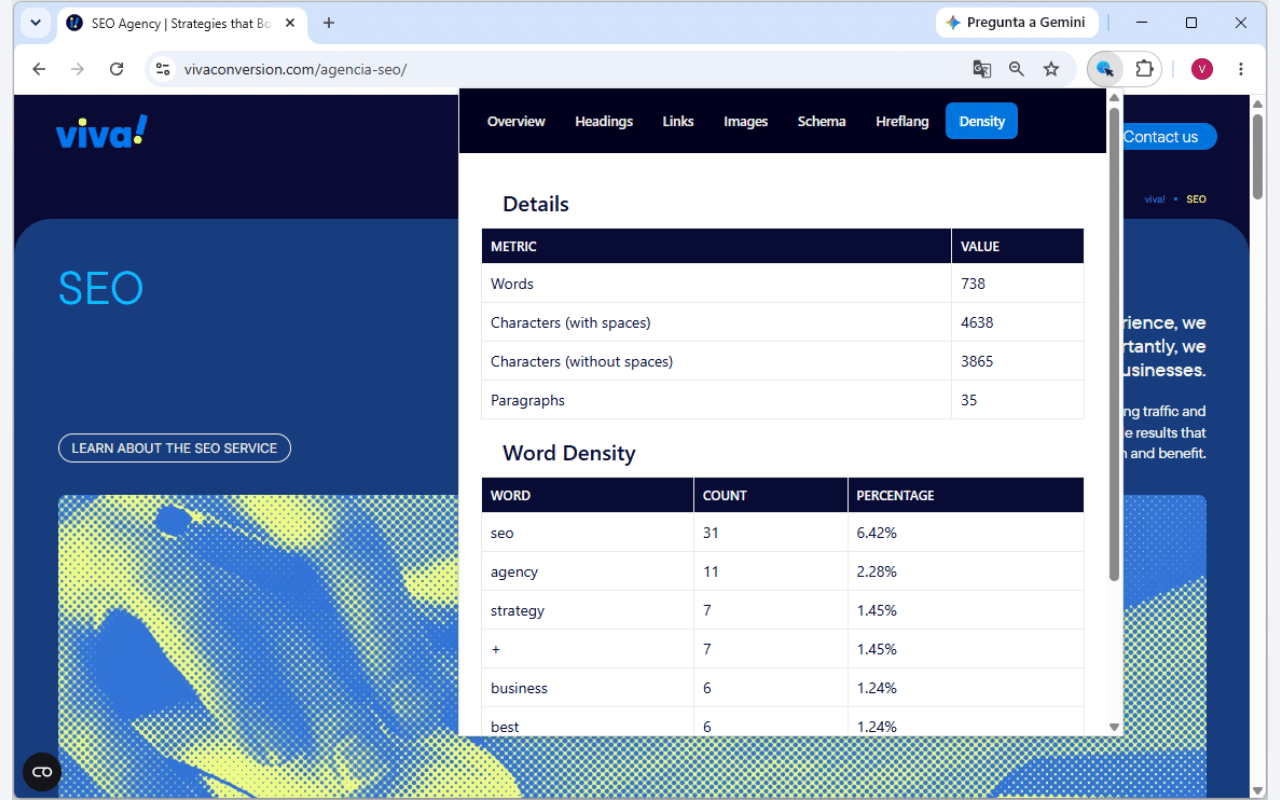The width and height of the screenshot is (1280, 800).
Task: Switch to the Overview tab
Action: pyautogui.click(x=516, y=121)
